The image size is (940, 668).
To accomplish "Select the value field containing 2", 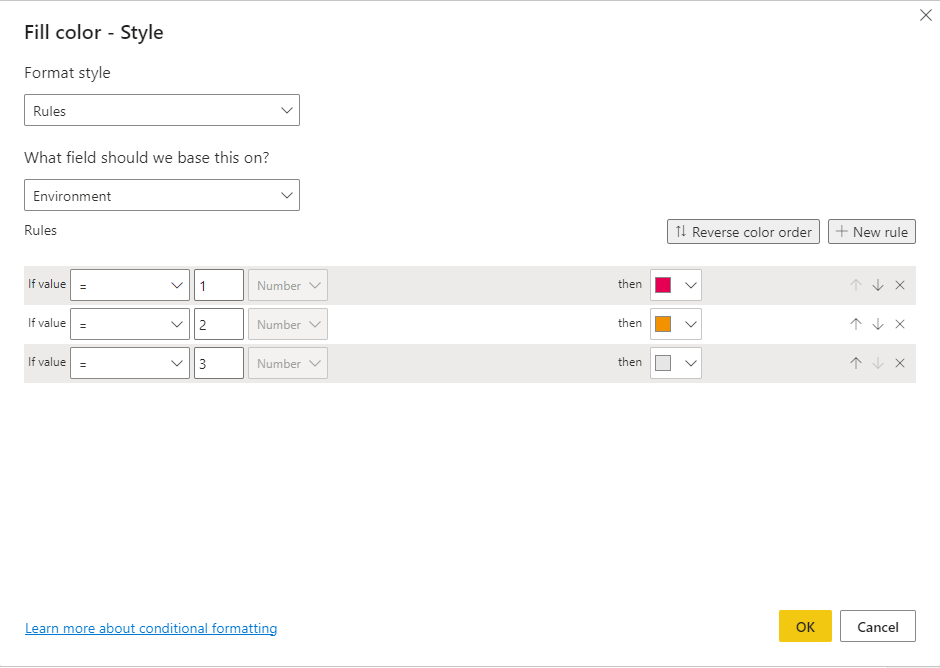I will [x=218, y=323].
